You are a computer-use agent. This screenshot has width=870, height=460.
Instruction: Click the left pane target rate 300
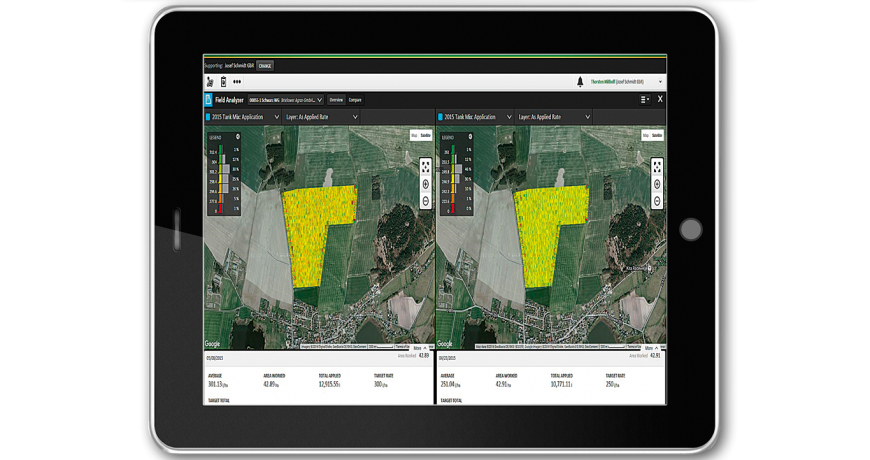(x=380, y=385)
